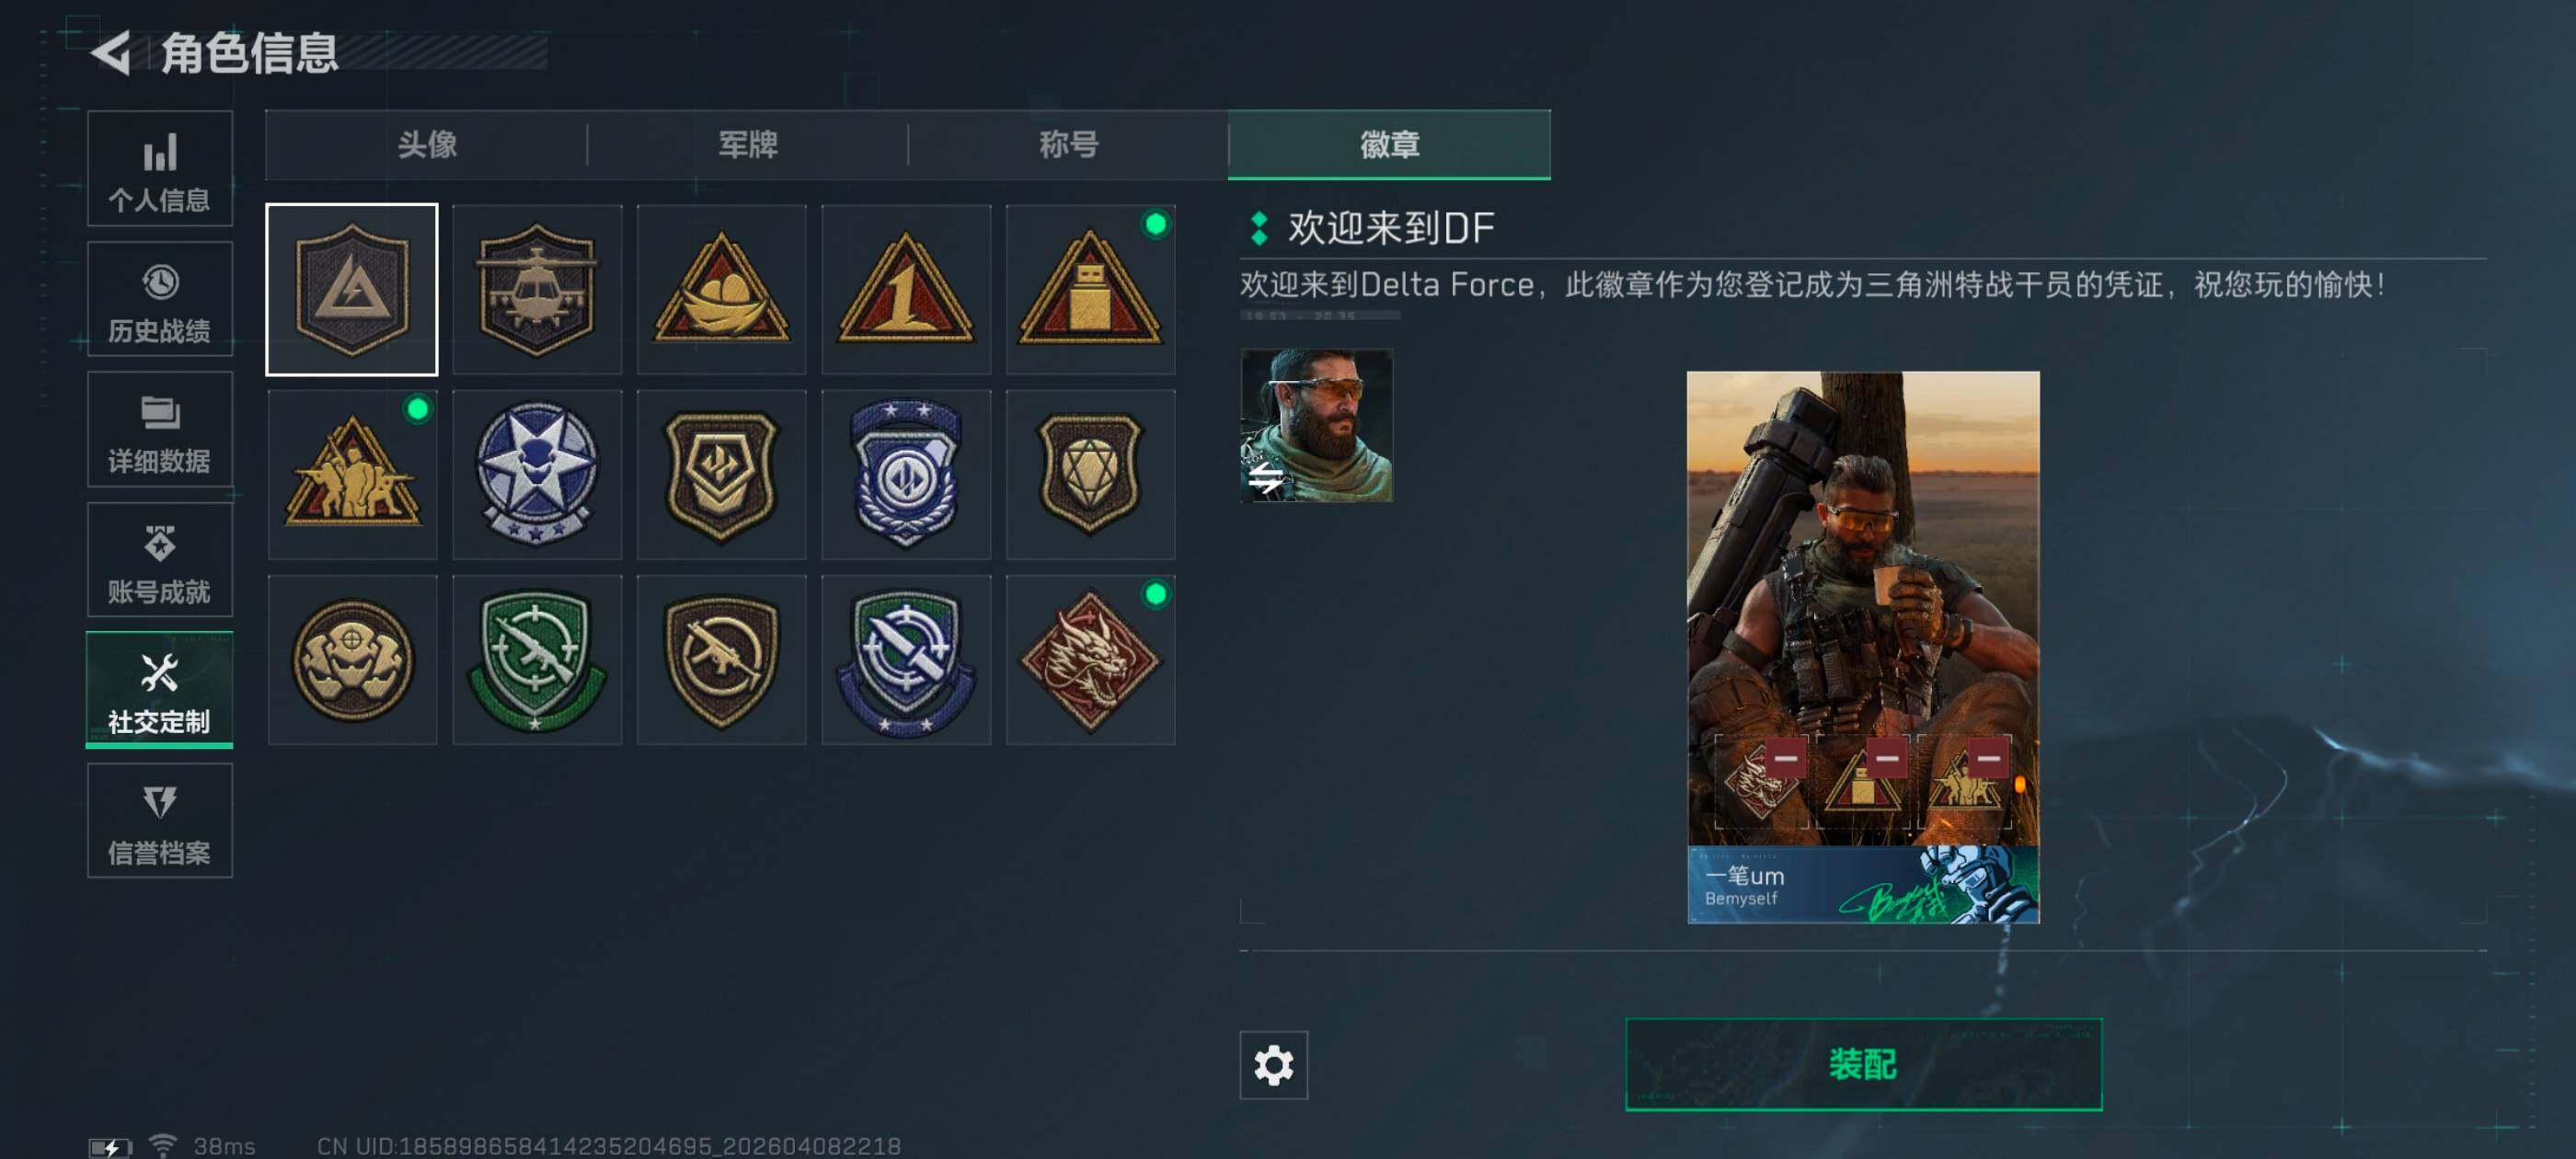Open 个人信息 sidebar section
The width and height of the screenshot is (2576, 1159).
click(x=160, y=169)
